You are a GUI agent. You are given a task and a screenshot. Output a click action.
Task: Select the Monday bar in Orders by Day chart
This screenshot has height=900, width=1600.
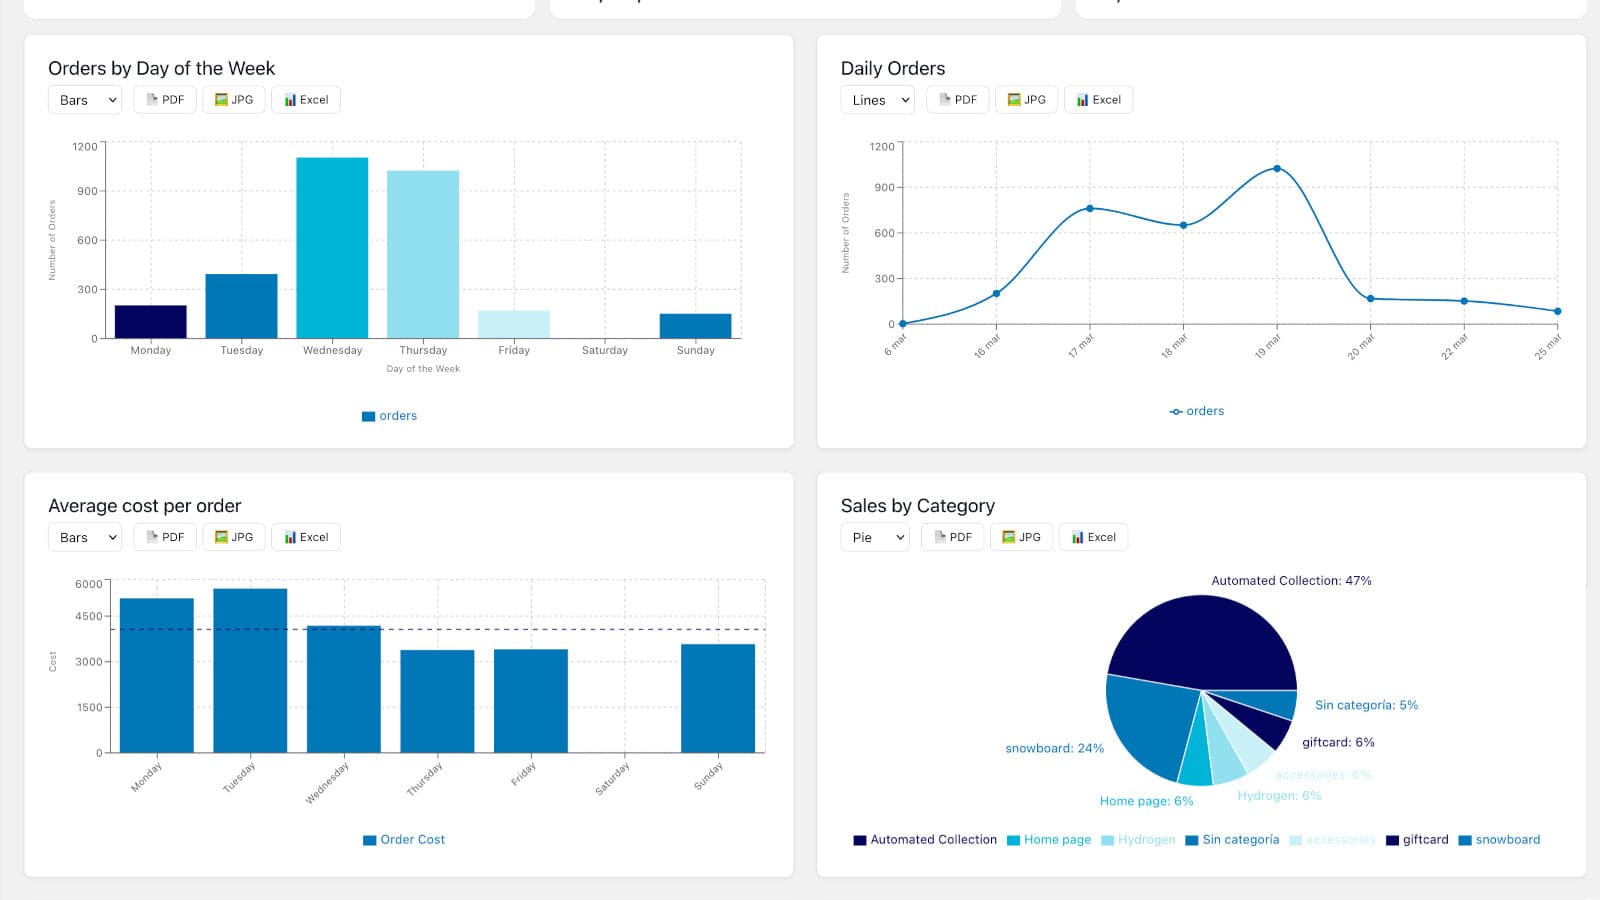tap(151, 322)
